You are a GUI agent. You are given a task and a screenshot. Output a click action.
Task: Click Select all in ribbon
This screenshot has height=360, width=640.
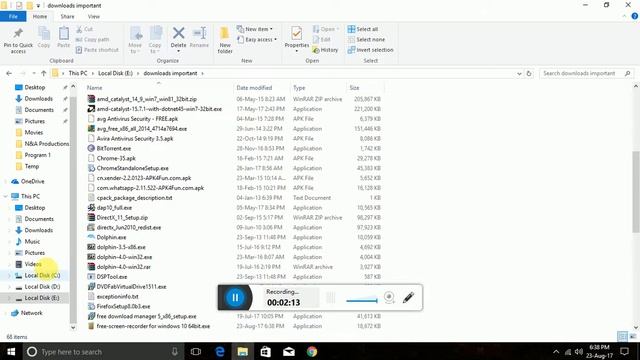363,29
